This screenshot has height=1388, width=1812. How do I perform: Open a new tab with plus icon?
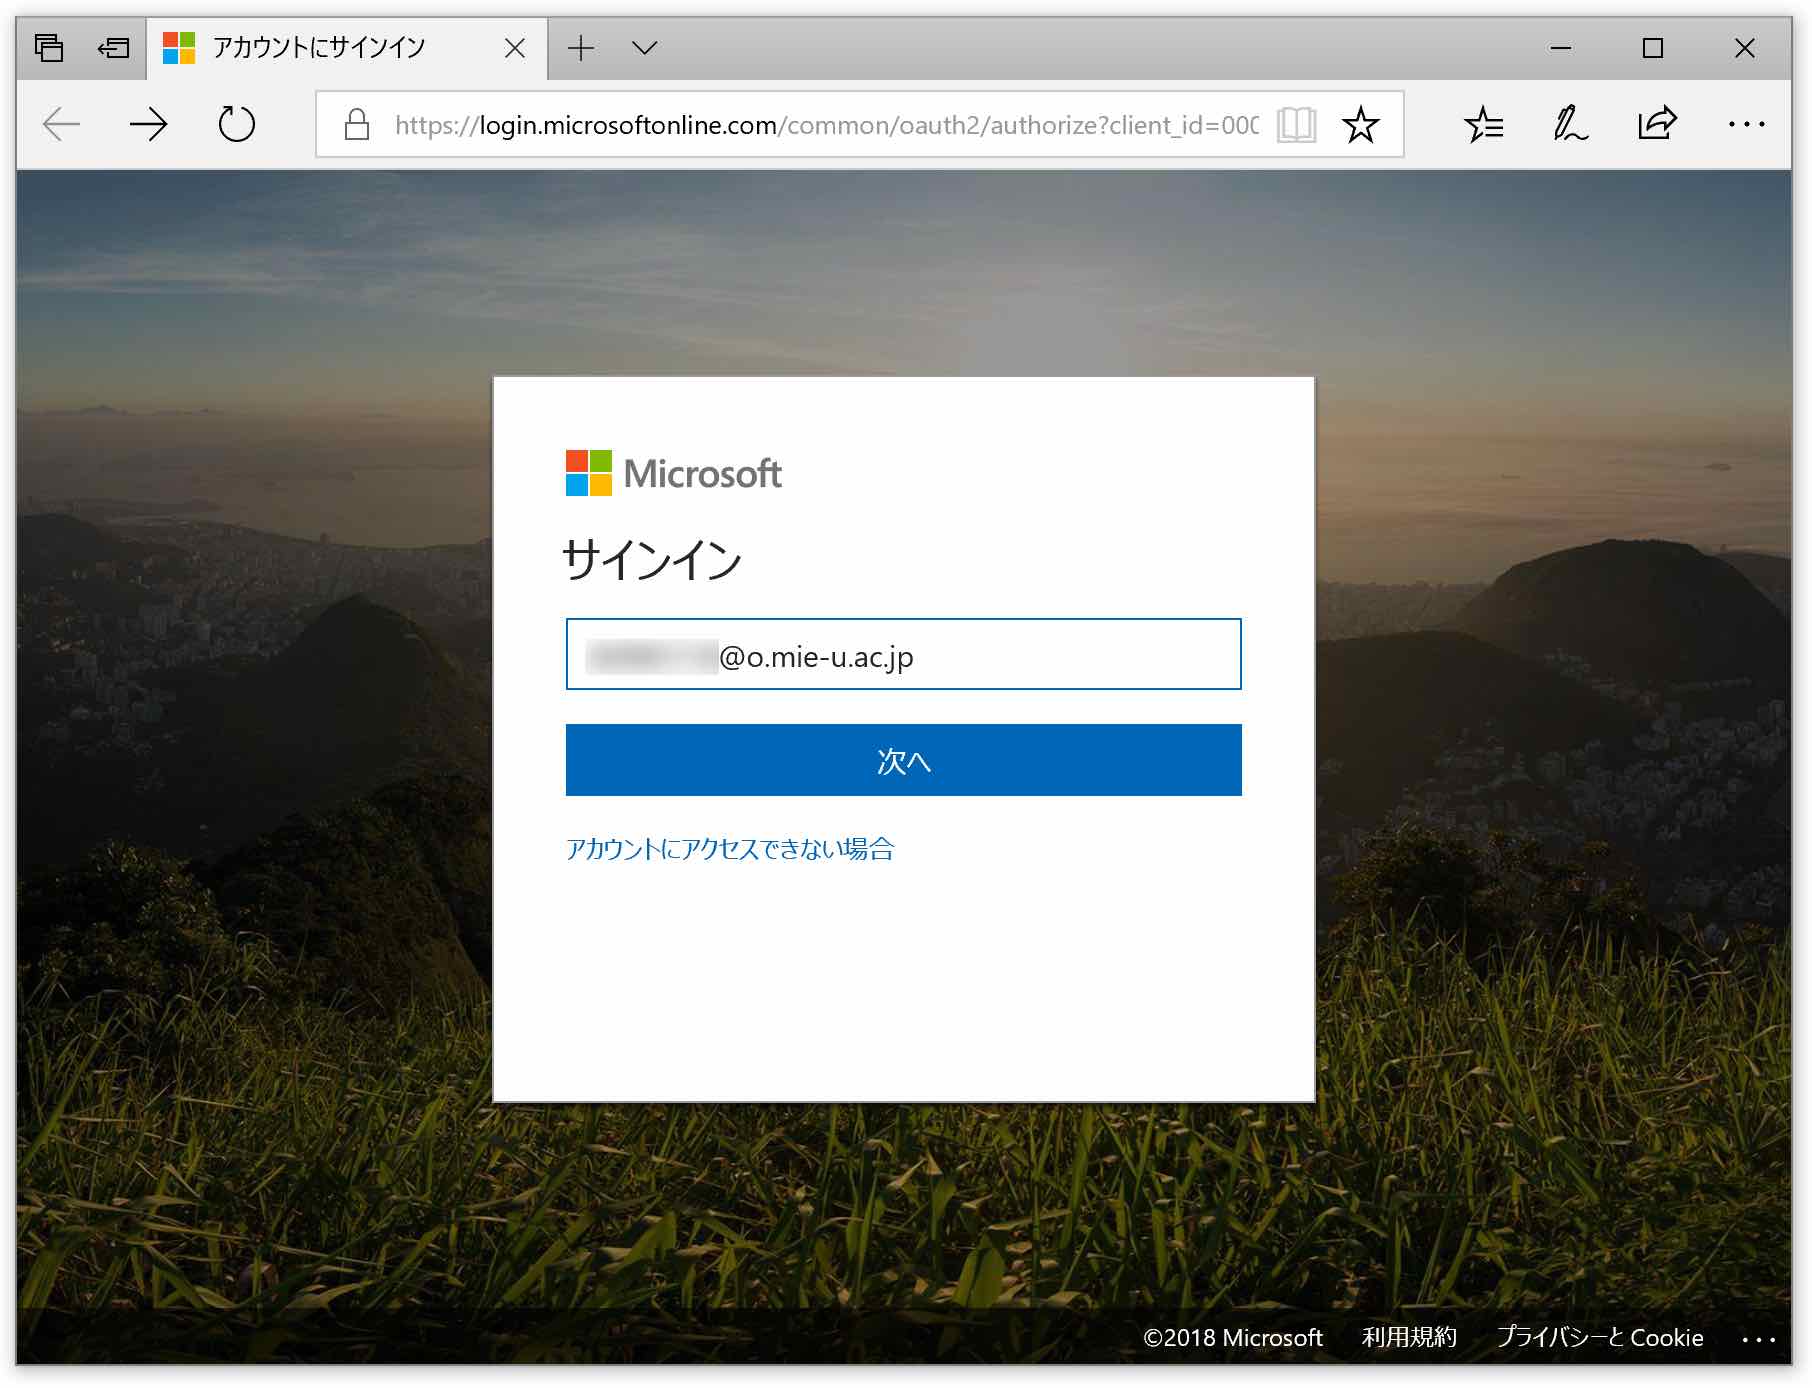tap(581, 48)
